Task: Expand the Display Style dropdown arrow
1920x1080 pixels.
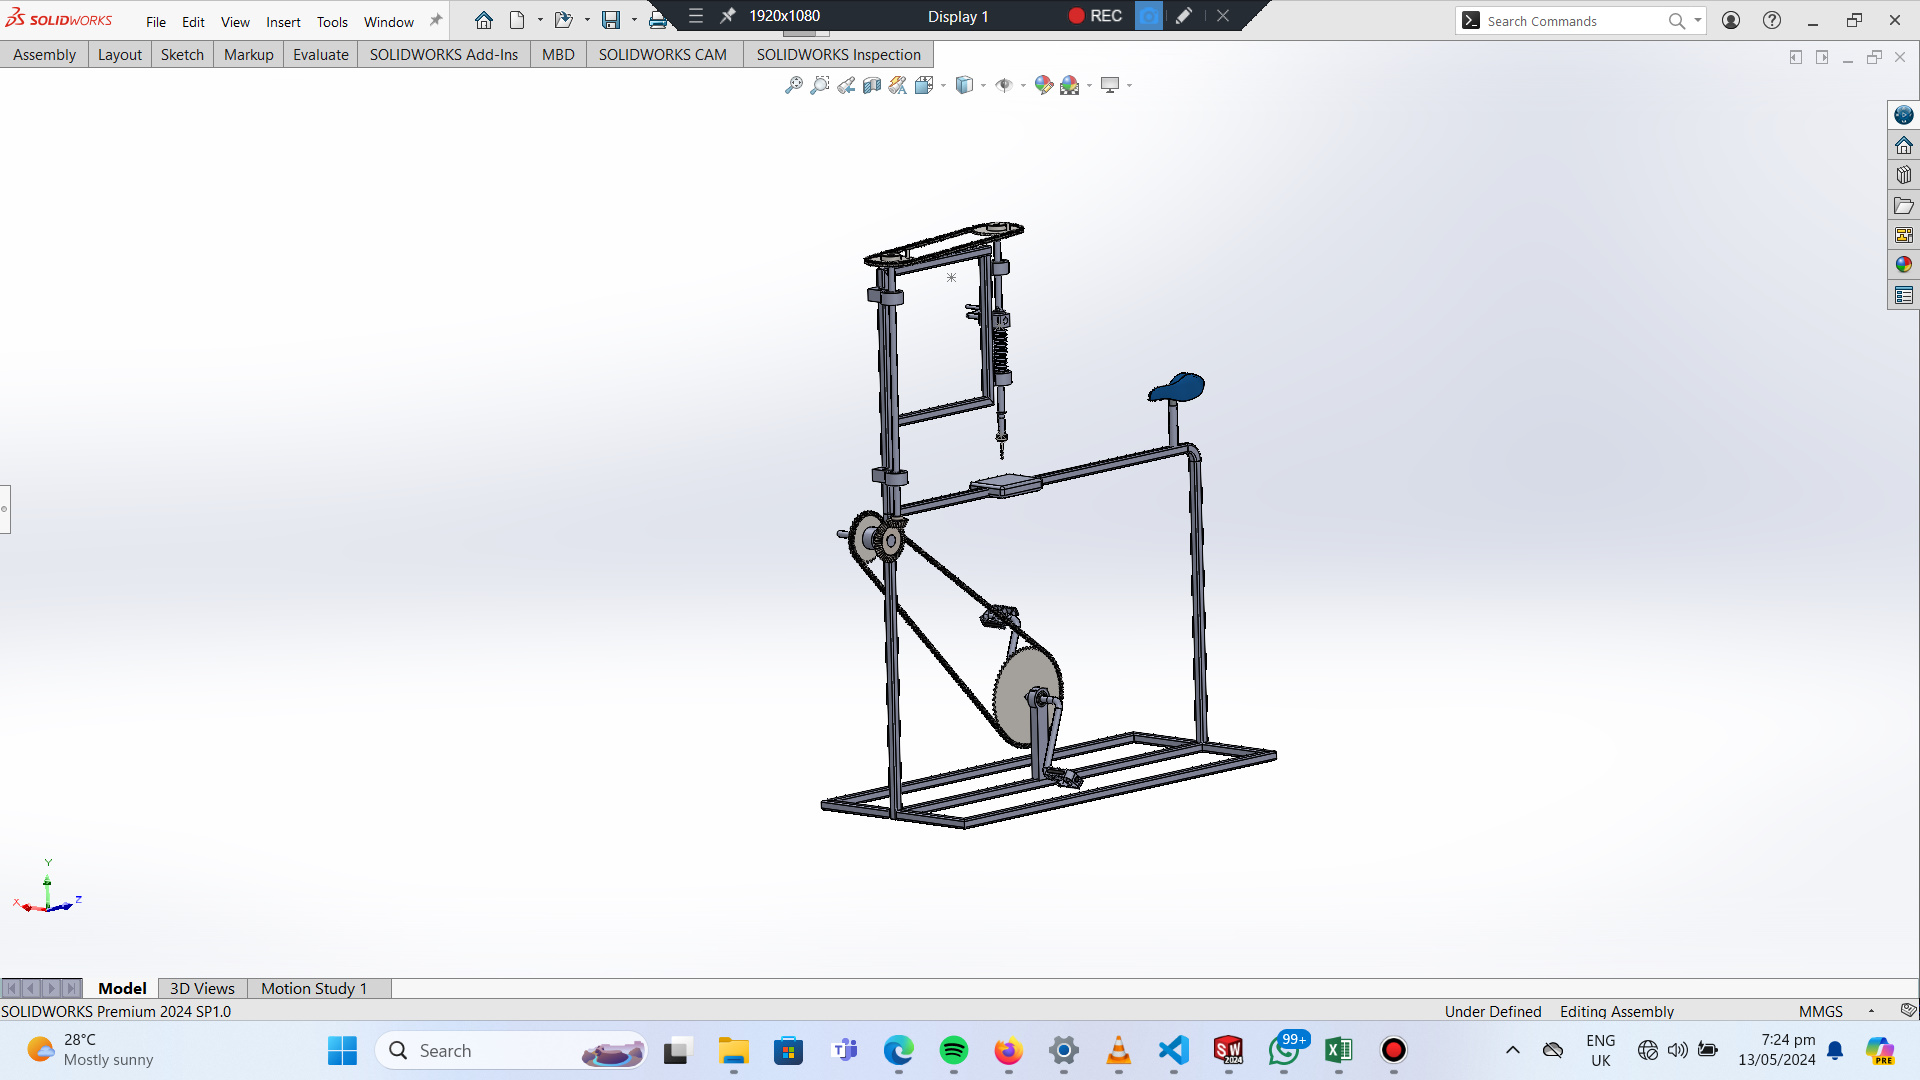Action: click(x=984, y=86)
